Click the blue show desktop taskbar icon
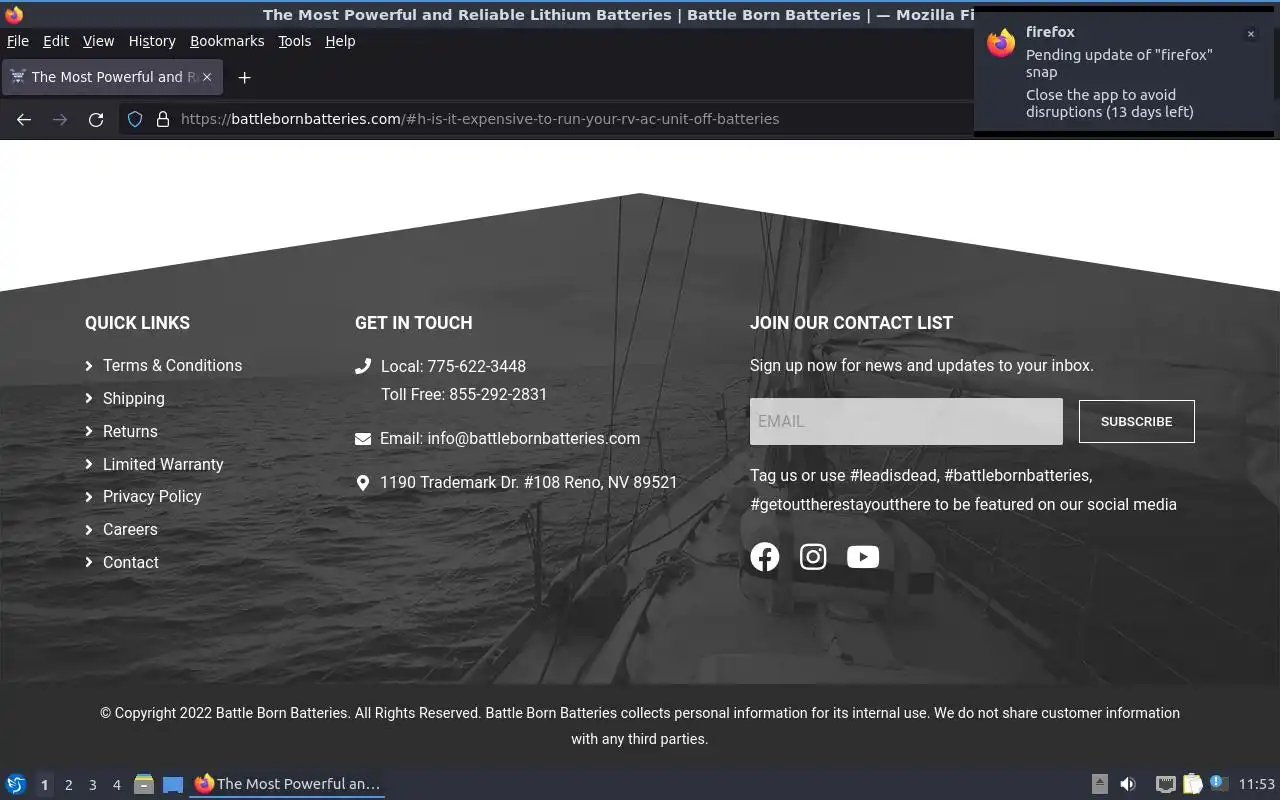This screenshot has height=800, width=1280. click(x=173, y=784)
